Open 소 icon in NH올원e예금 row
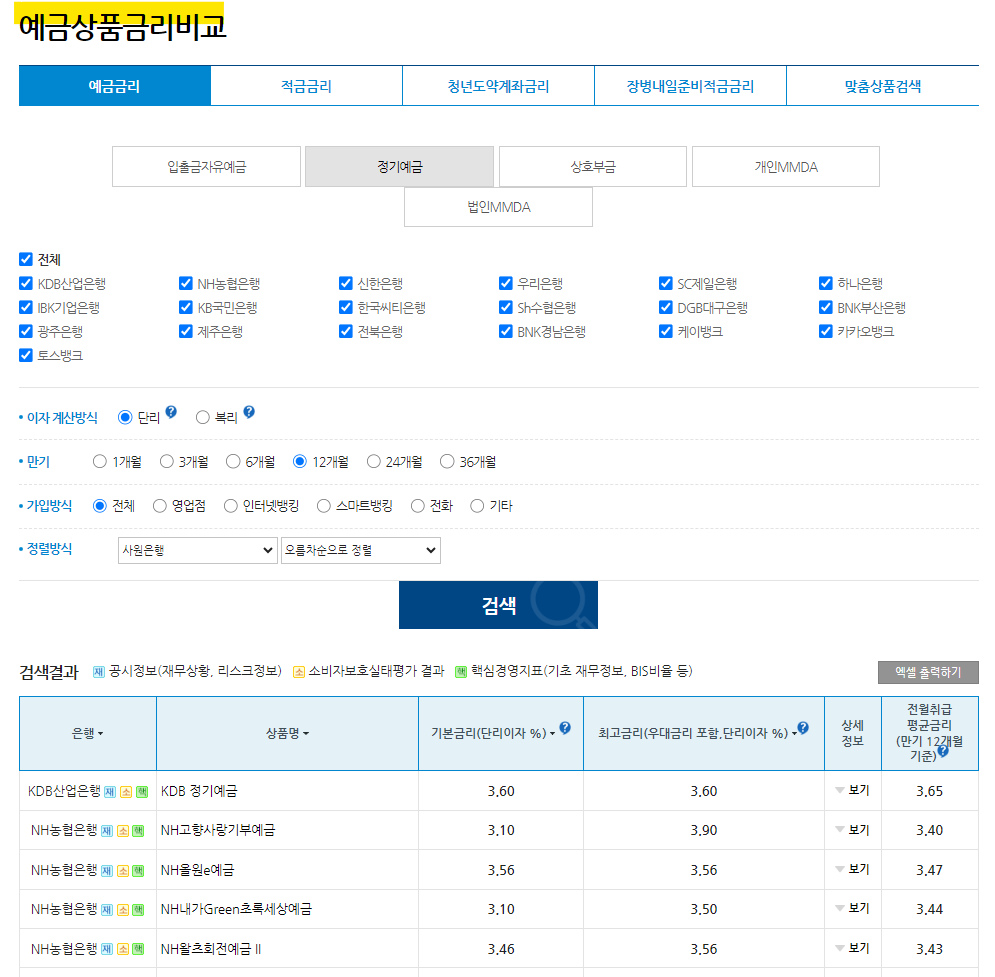995x977 pixels. (123, 871)
